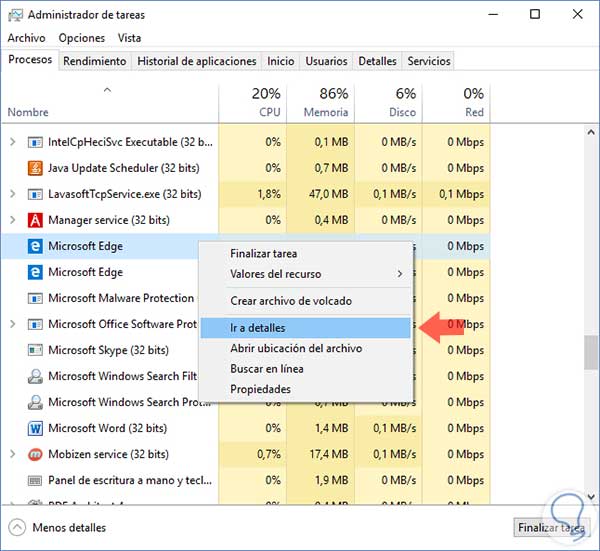600x551 pixels.
Task: Click the 47,0 MB memory value
Action: pyautogui.click(x=329, y=194)
